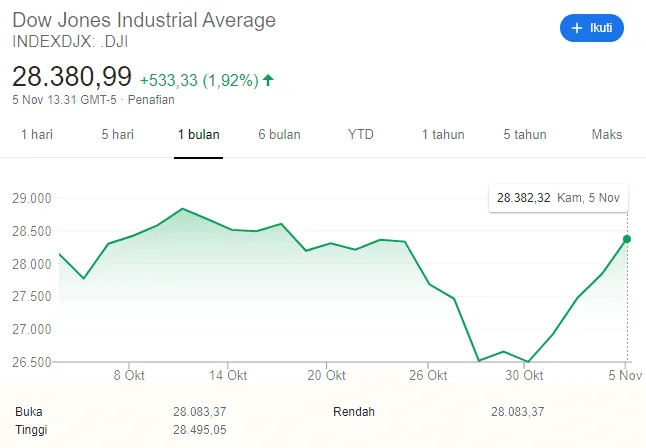Image resolution: width=646 pixels, height=448 pixels.
Task: Click the plus icon in Ikuti button
Action: pyautogui.click(x=576, y=28)
